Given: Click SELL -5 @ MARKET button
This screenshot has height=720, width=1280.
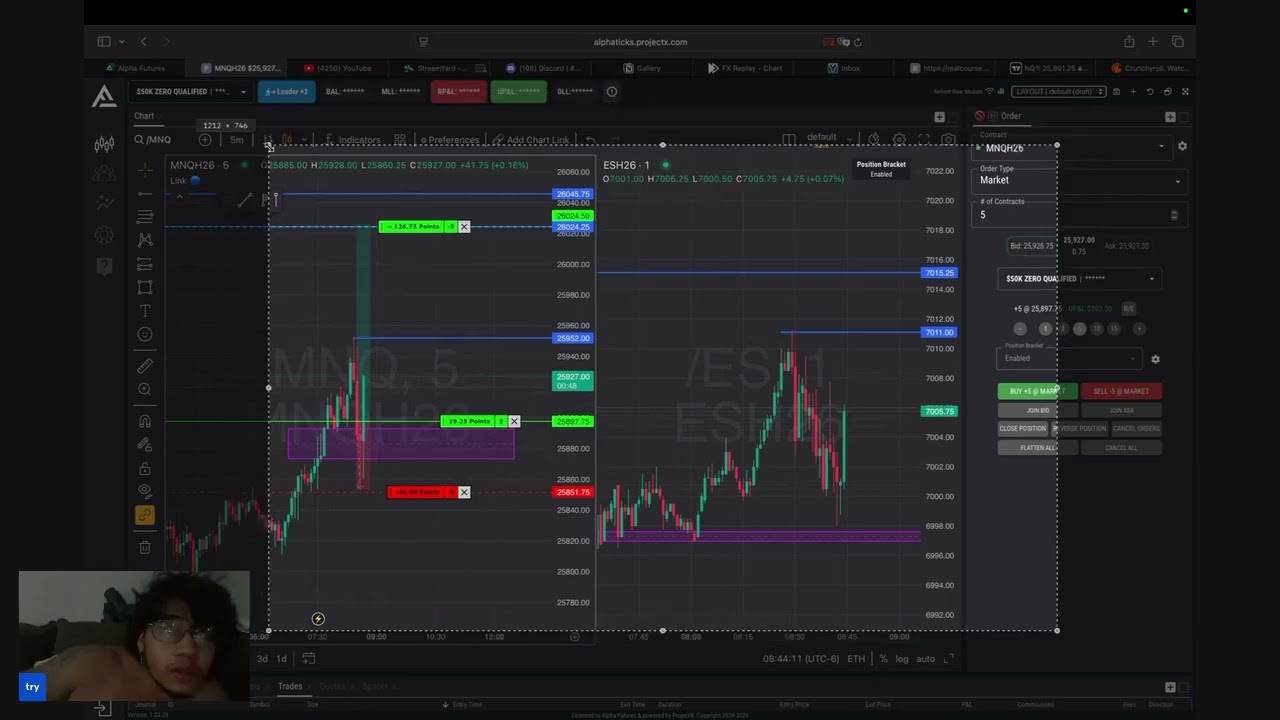Looking at the screenshot, I should pos(1121,391).
